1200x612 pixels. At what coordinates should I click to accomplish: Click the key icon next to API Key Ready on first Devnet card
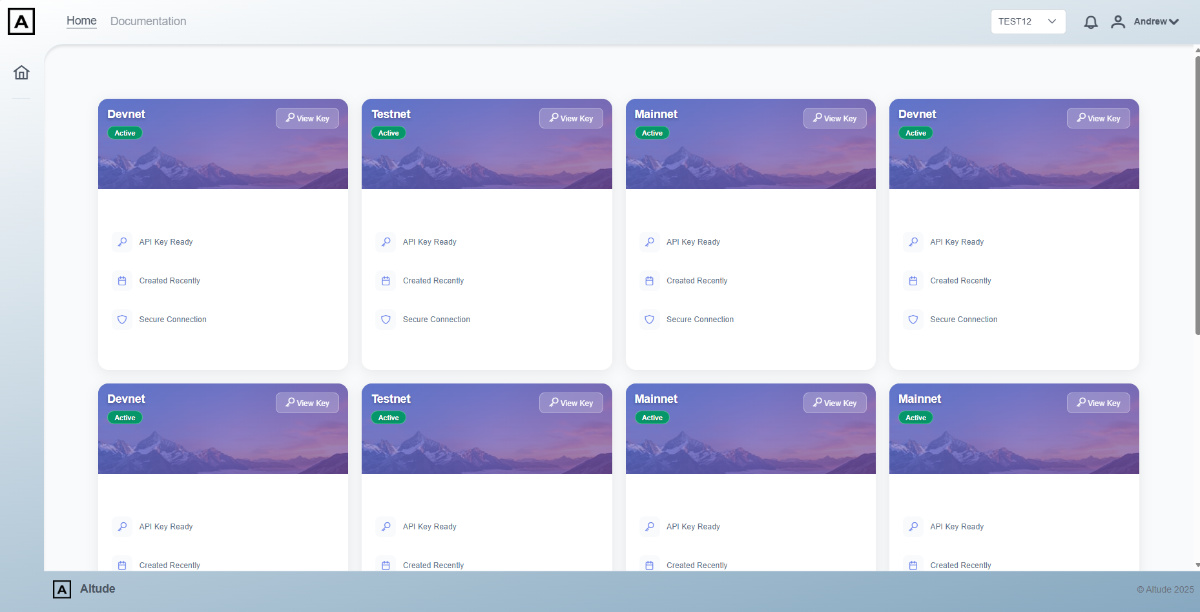[x=122, y=241]
